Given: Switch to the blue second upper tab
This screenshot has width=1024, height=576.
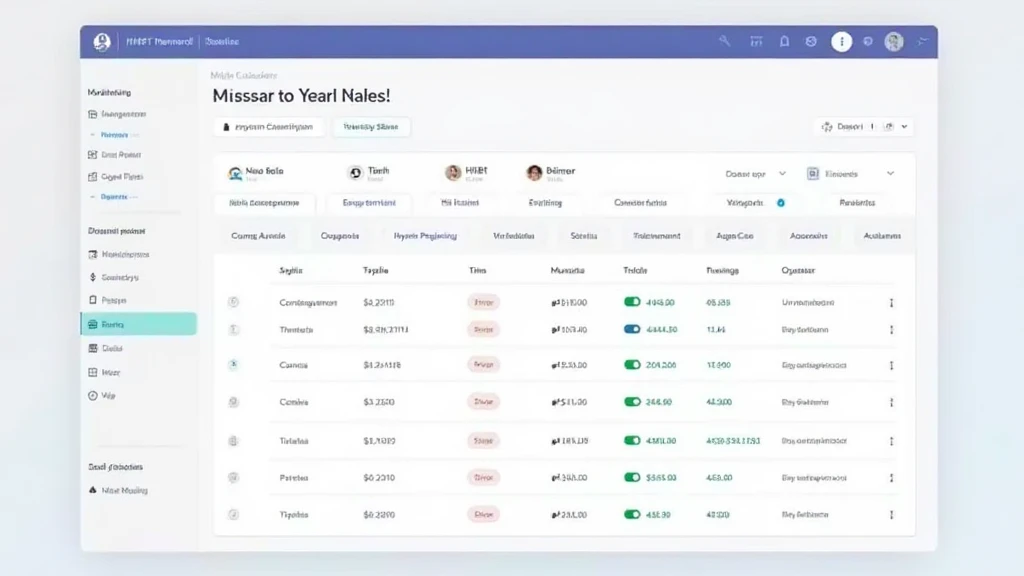Looking at the screenshot, I should coord(369,203).
